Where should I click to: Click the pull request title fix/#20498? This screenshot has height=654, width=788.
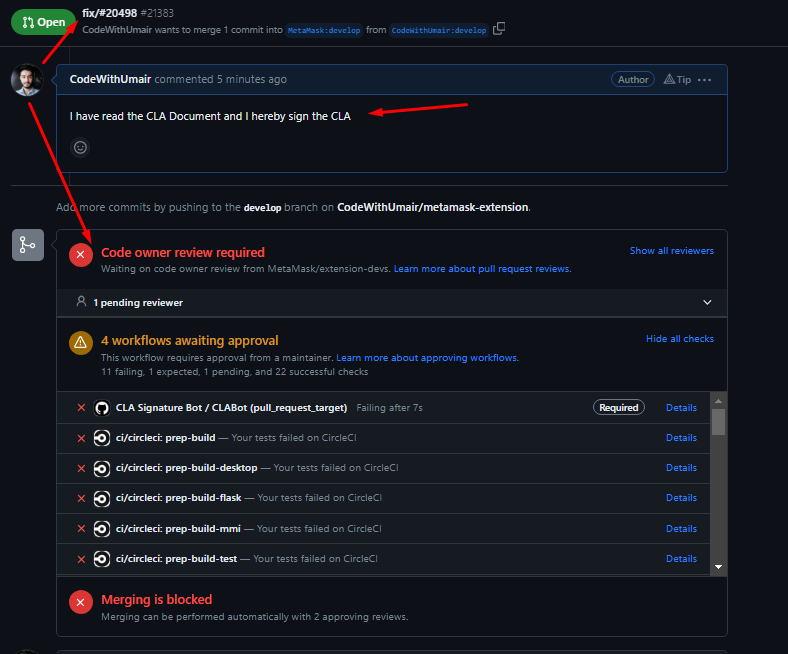[110, 13]
